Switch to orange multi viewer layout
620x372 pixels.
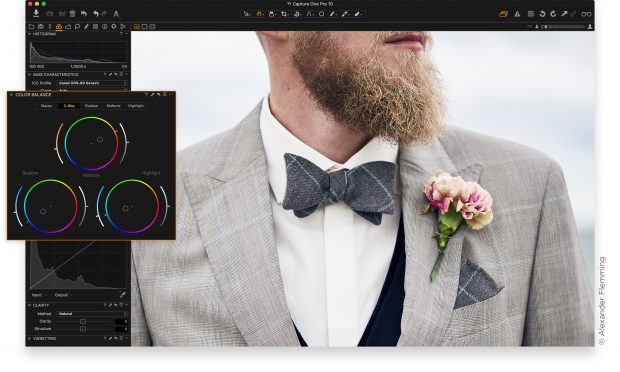(136, 26)
